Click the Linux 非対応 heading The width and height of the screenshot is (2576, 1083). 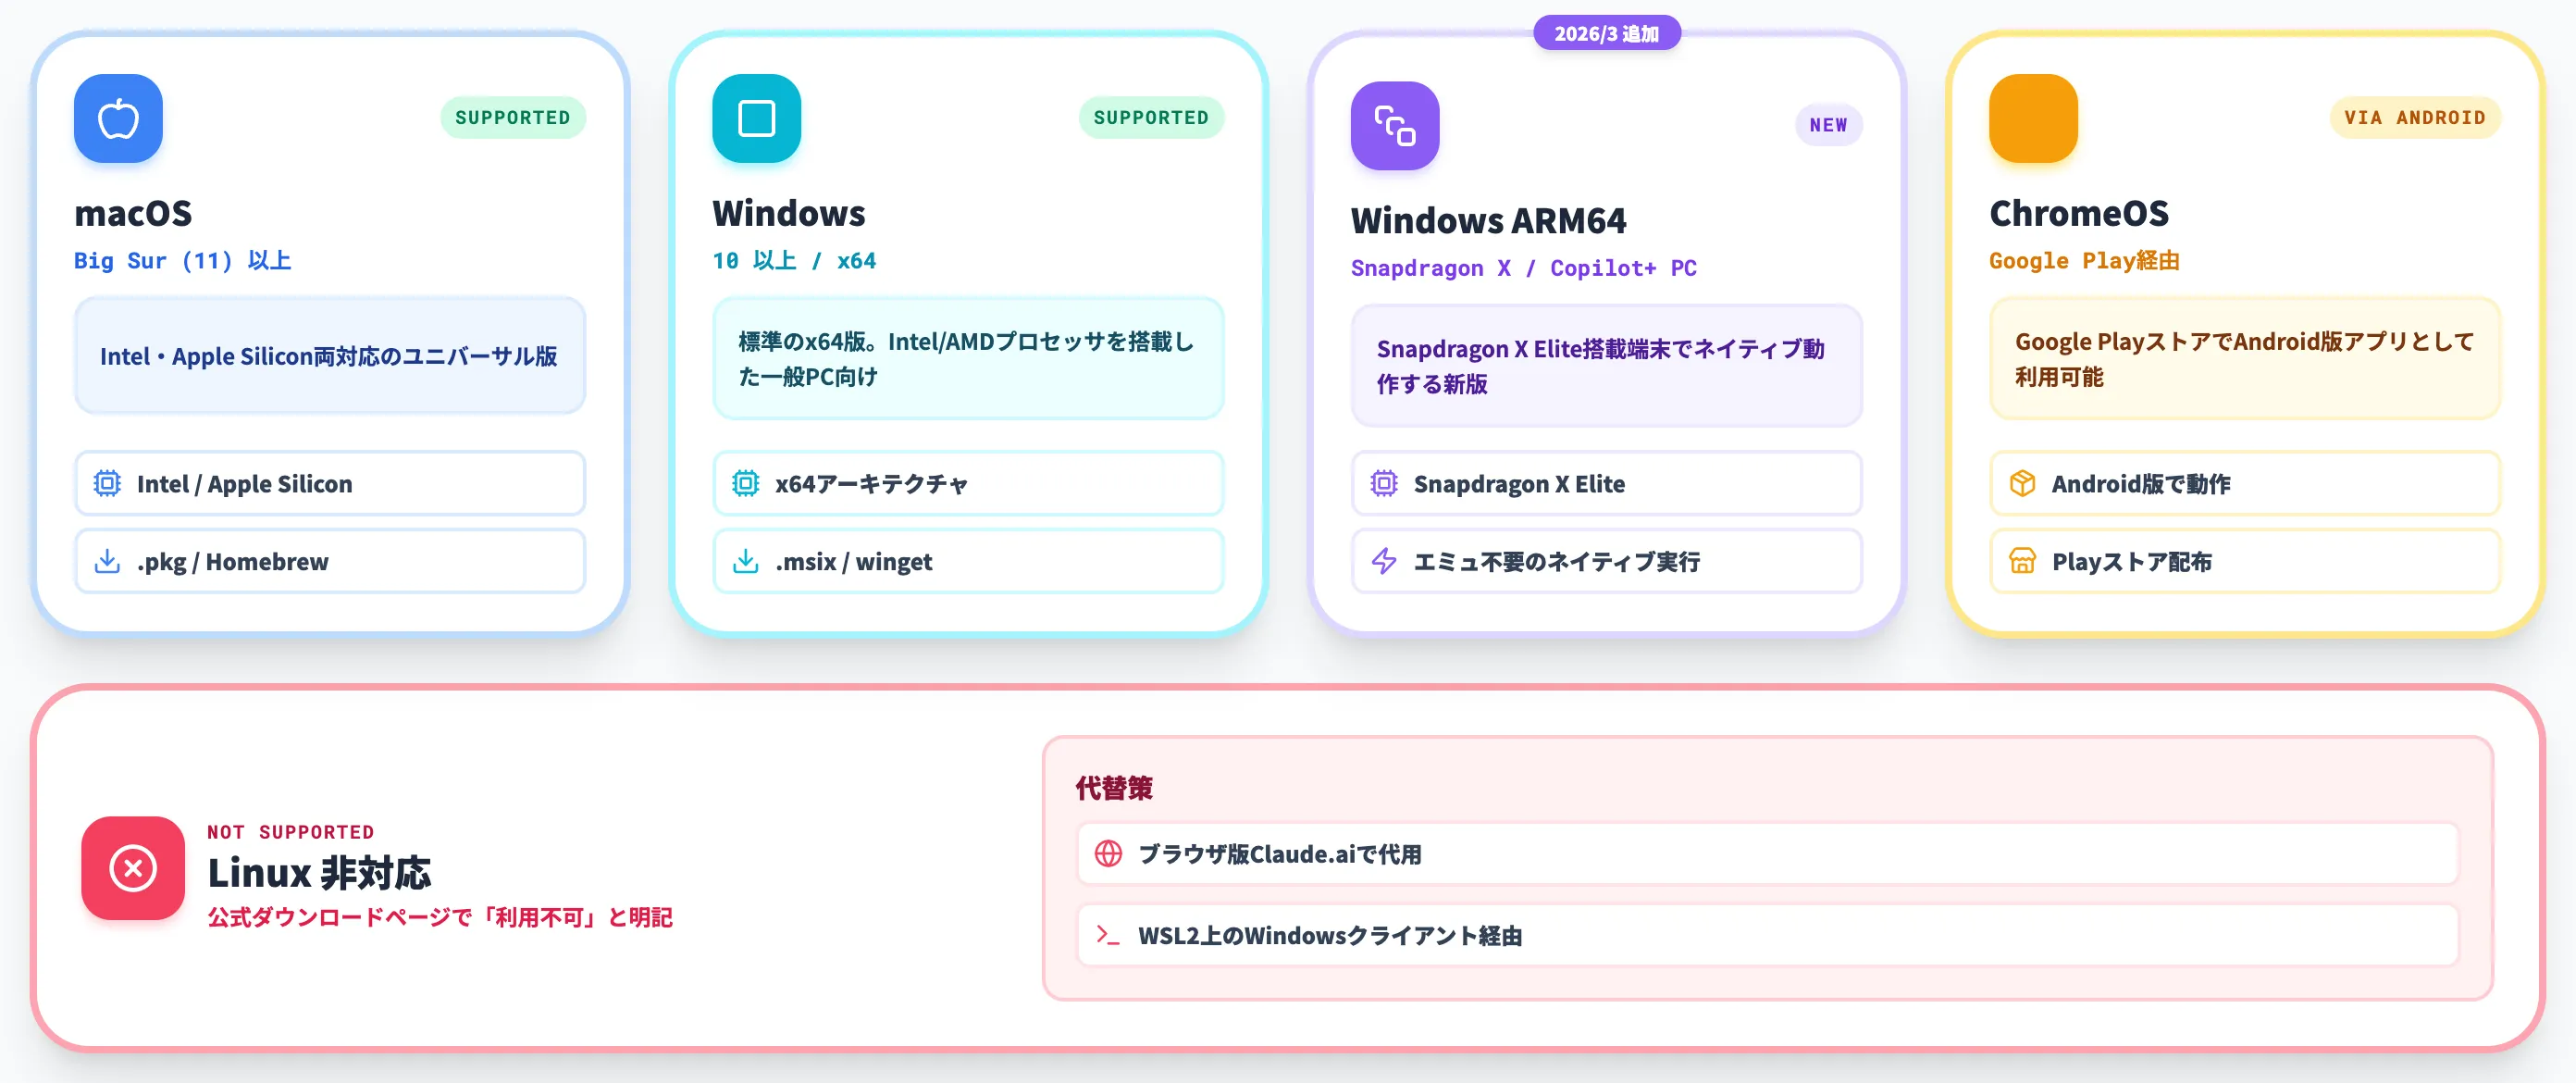pos(319,873)
